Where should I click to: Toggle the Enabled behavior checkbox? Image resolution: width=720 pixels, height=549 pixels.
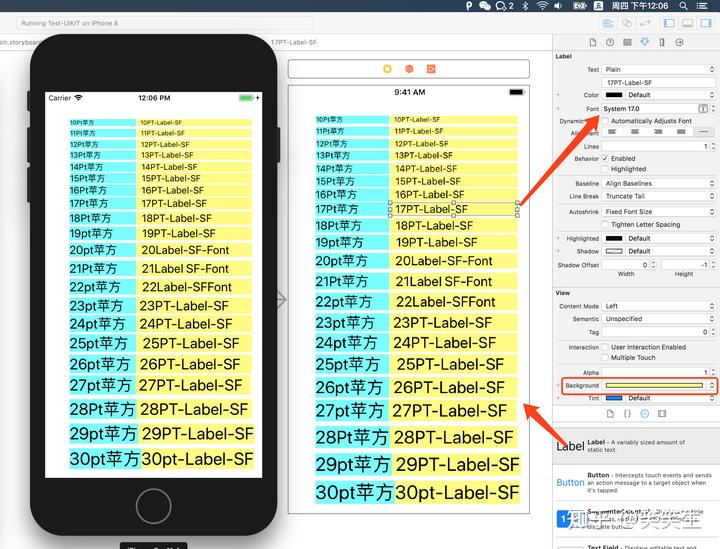pos(605,158)
